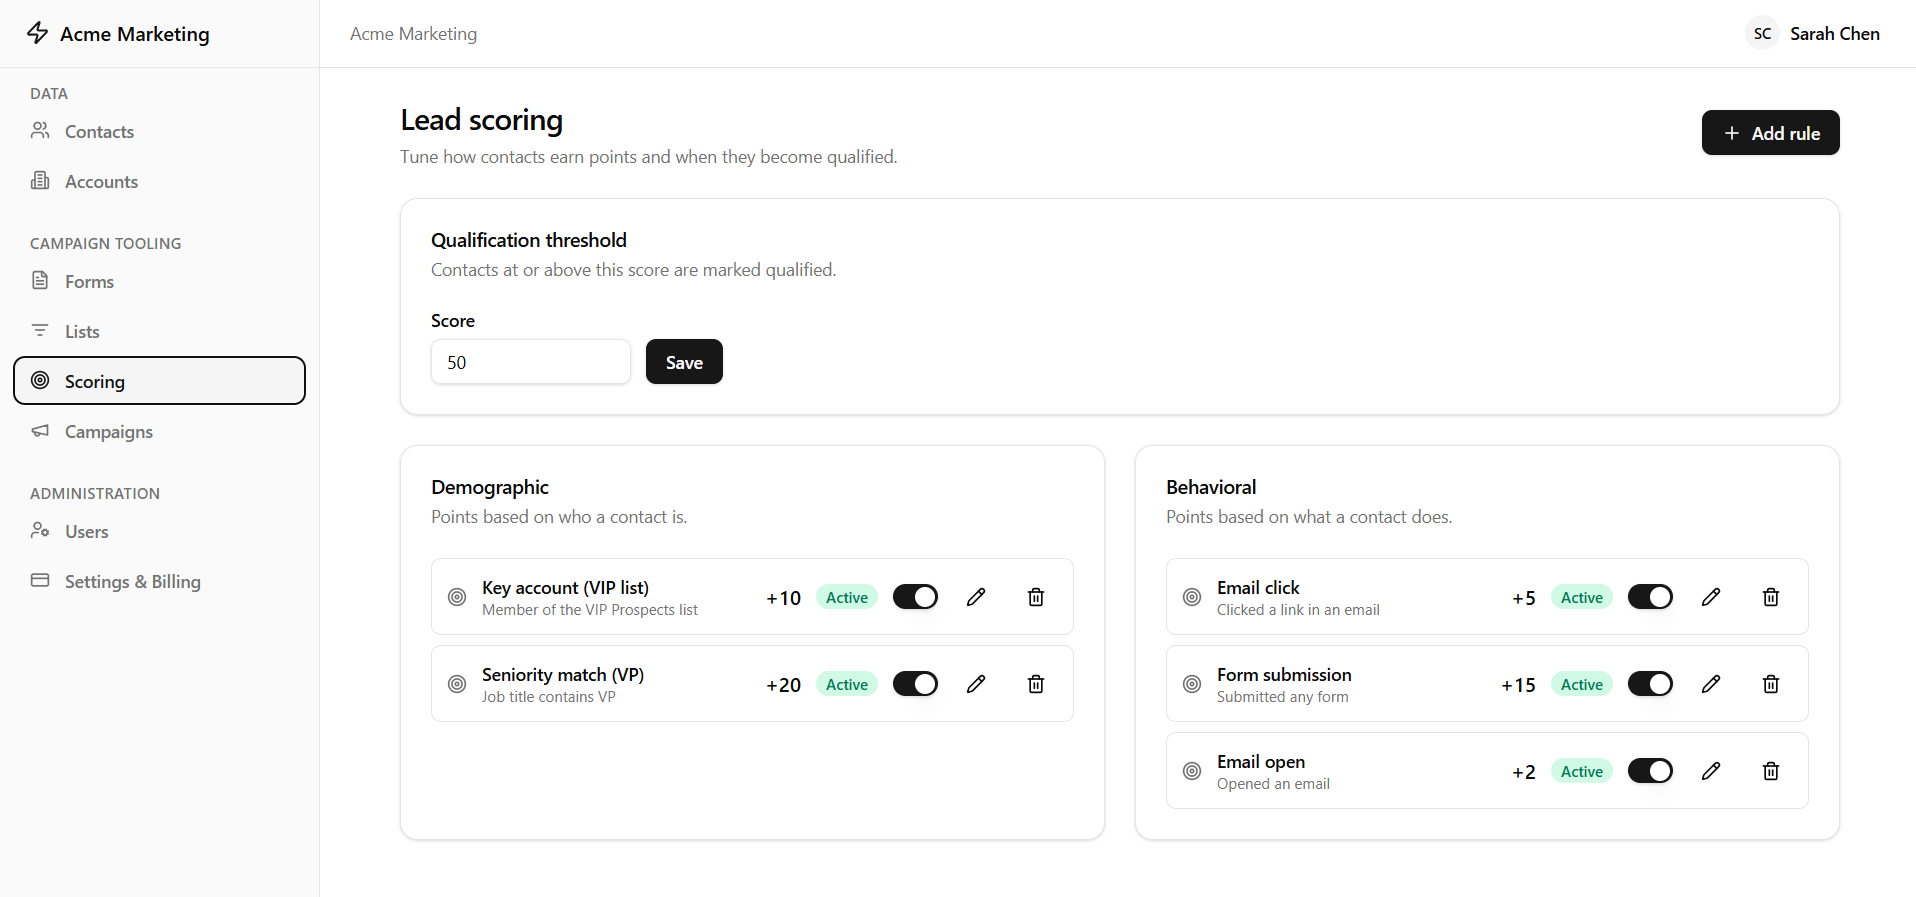Click the Contacts people icon in sidebar

pos(40,131)
